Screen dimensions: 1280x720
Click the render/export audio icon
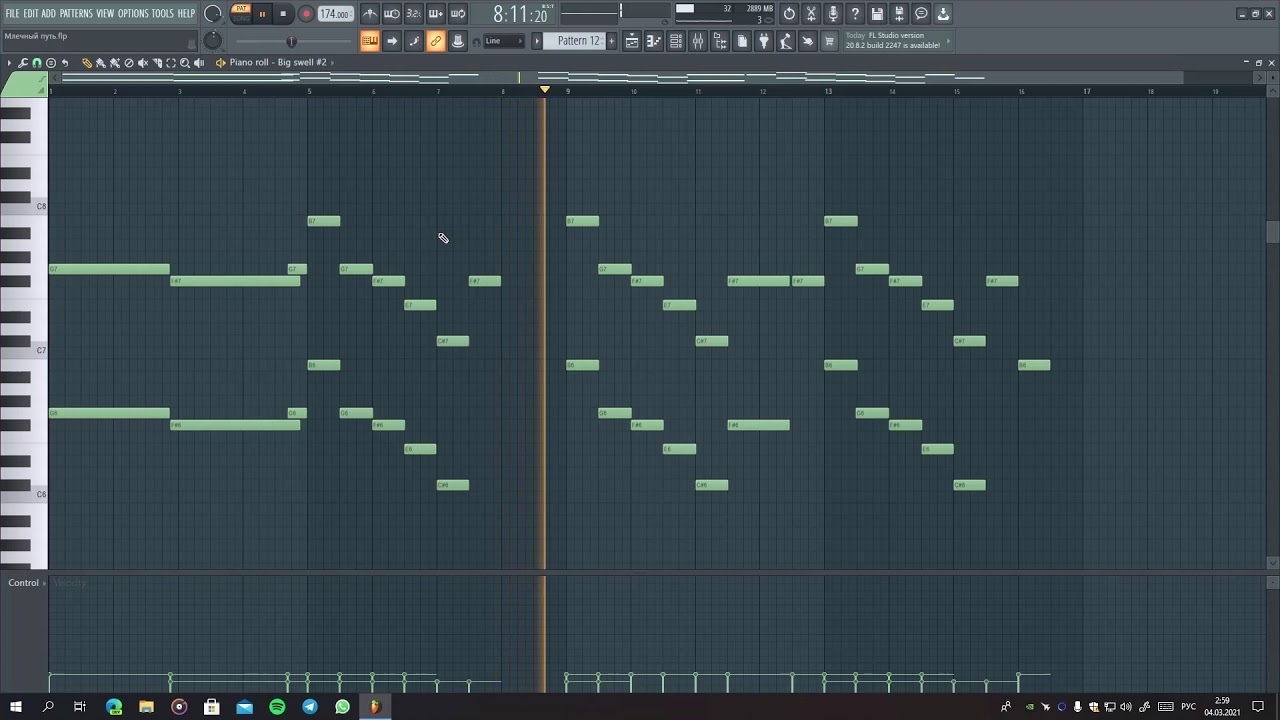coord(899,14)
